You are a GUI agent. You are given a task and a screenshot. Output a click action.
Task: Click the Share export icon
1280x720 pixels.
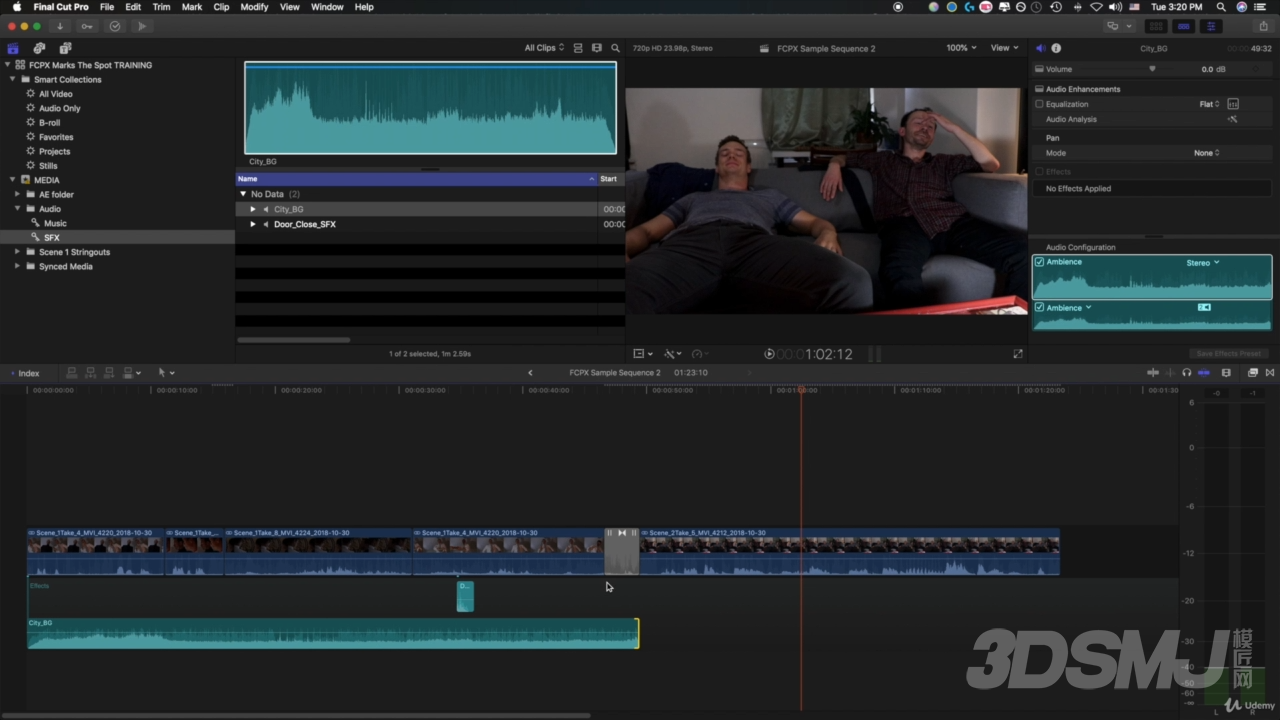1263,26
